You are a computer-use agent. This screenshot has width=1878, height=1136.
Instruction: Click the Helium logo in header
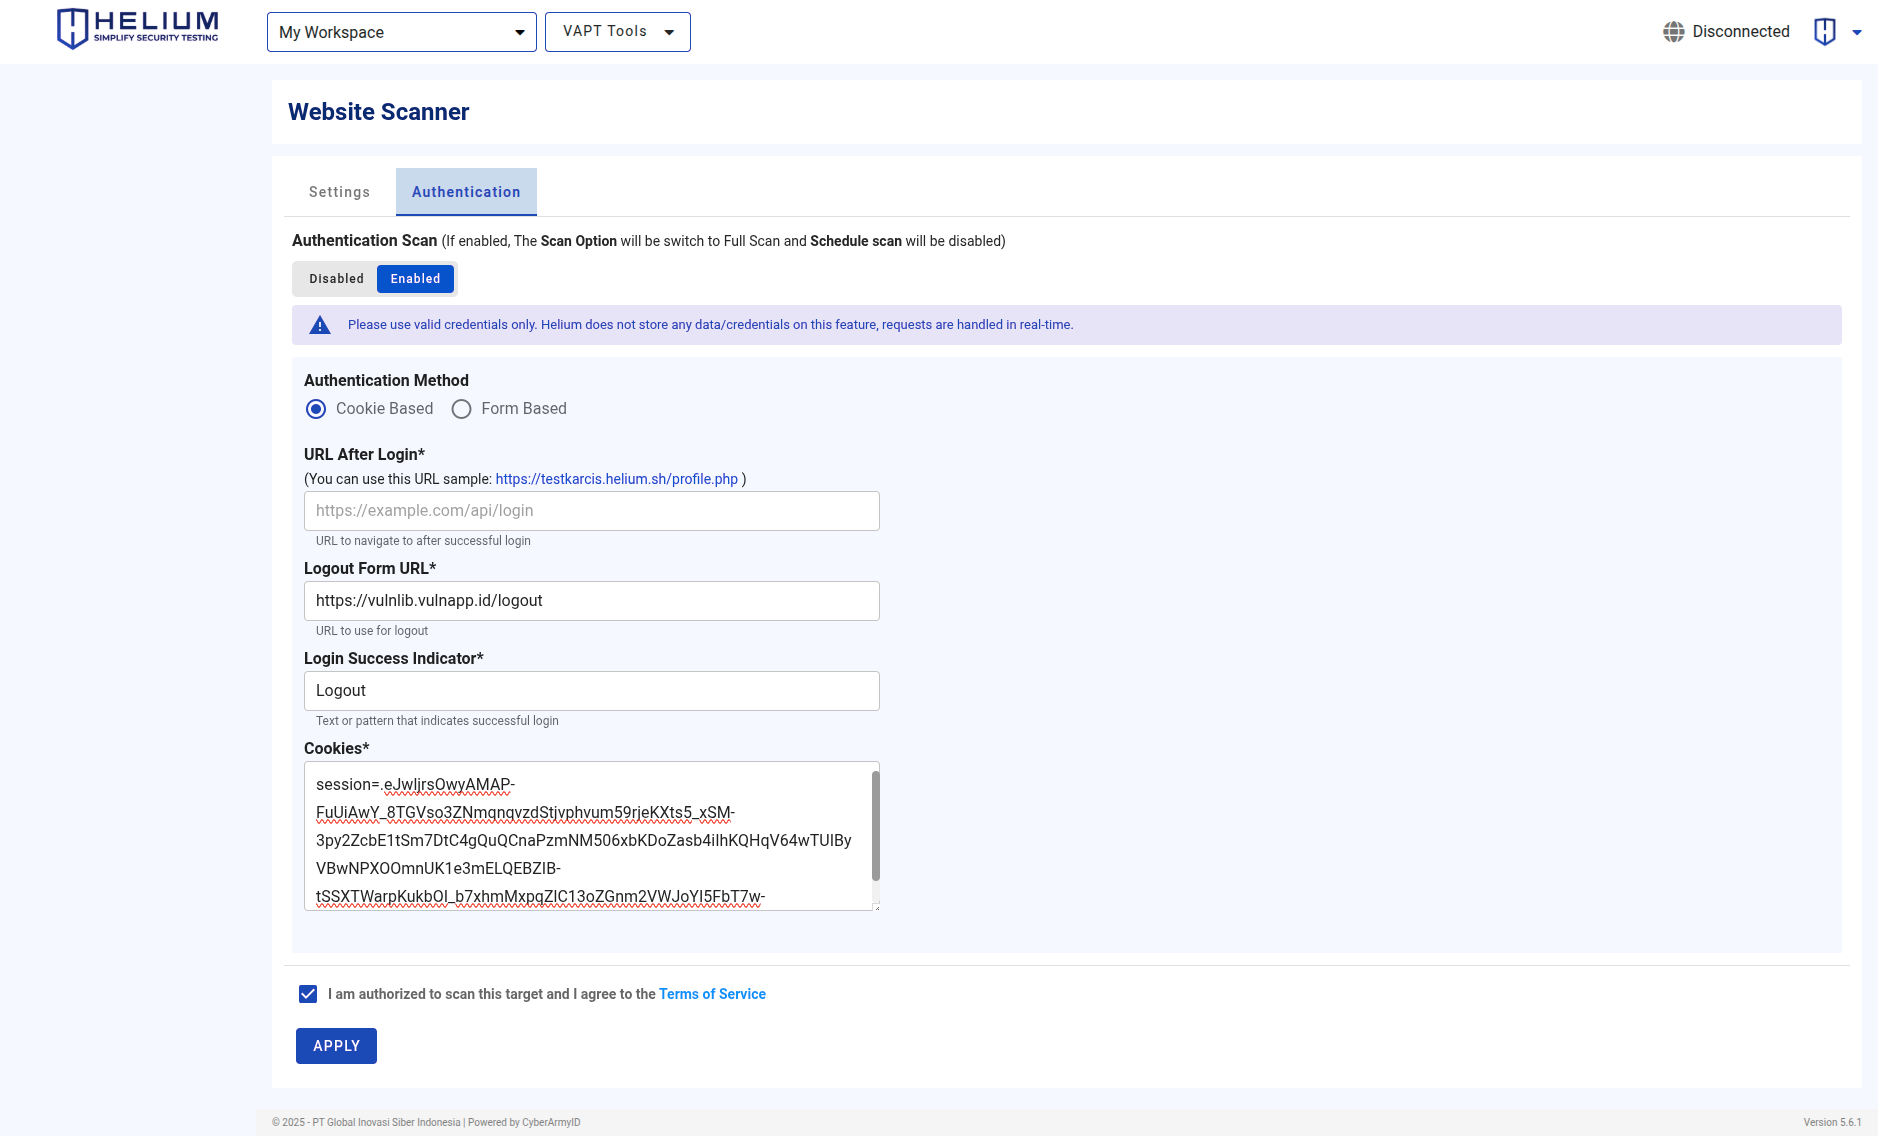137,29
